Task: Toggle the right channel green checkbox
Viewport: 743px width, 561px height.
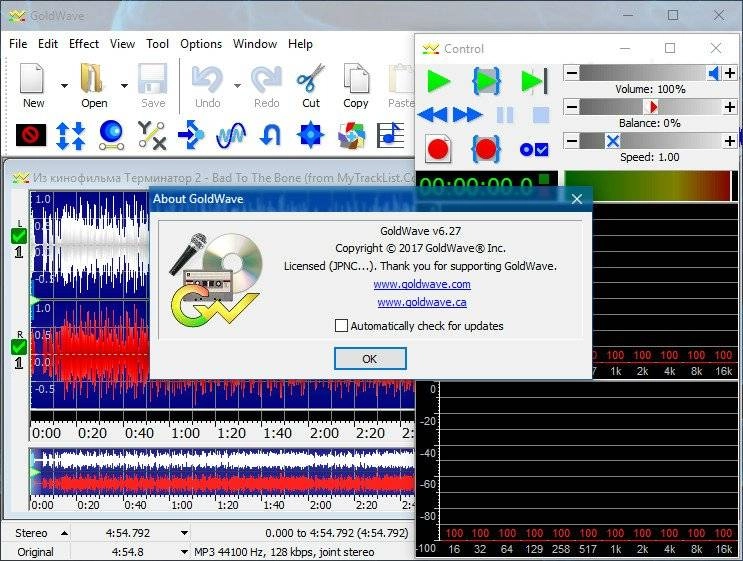Action: [18, 347]
